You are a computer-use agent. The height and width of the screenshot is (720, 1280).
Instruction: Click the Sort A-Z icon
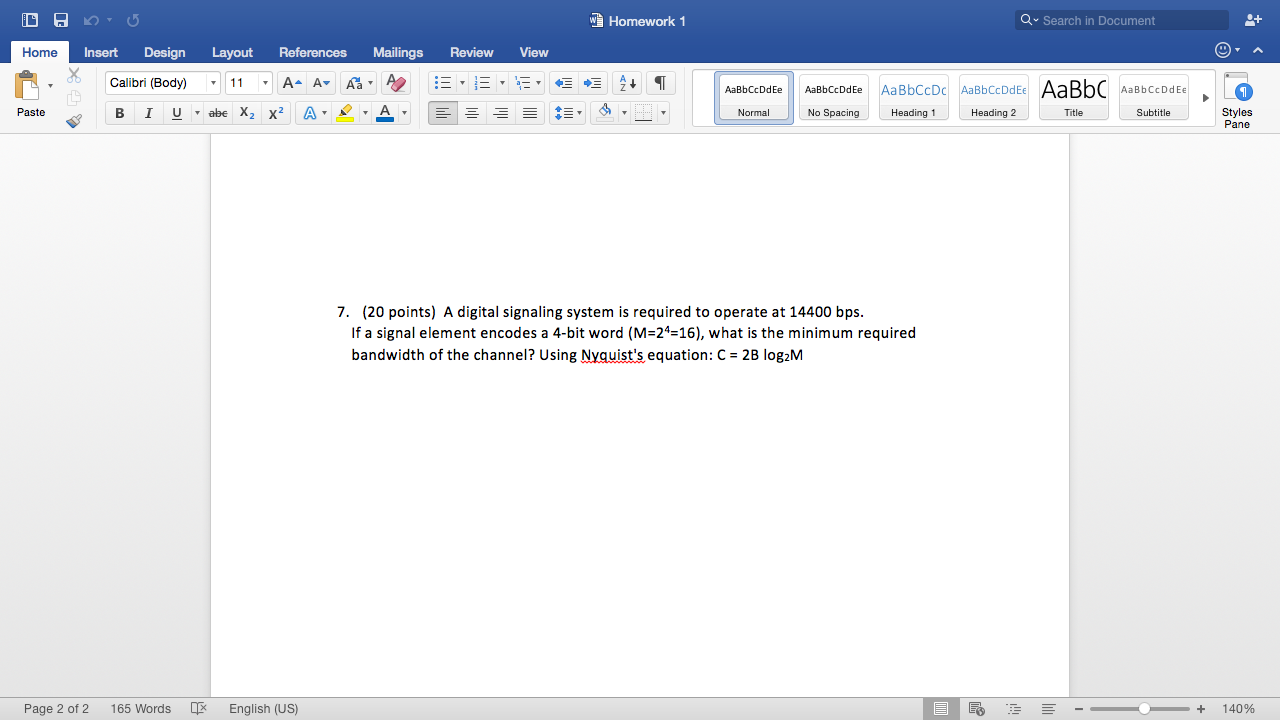[x=626, y=83]
